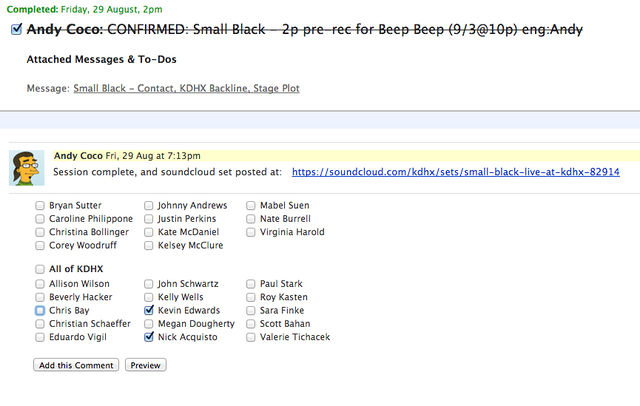Uncheck the completed to-do checkbox
The image size is (640, 406).
click(x=16, y=30)
